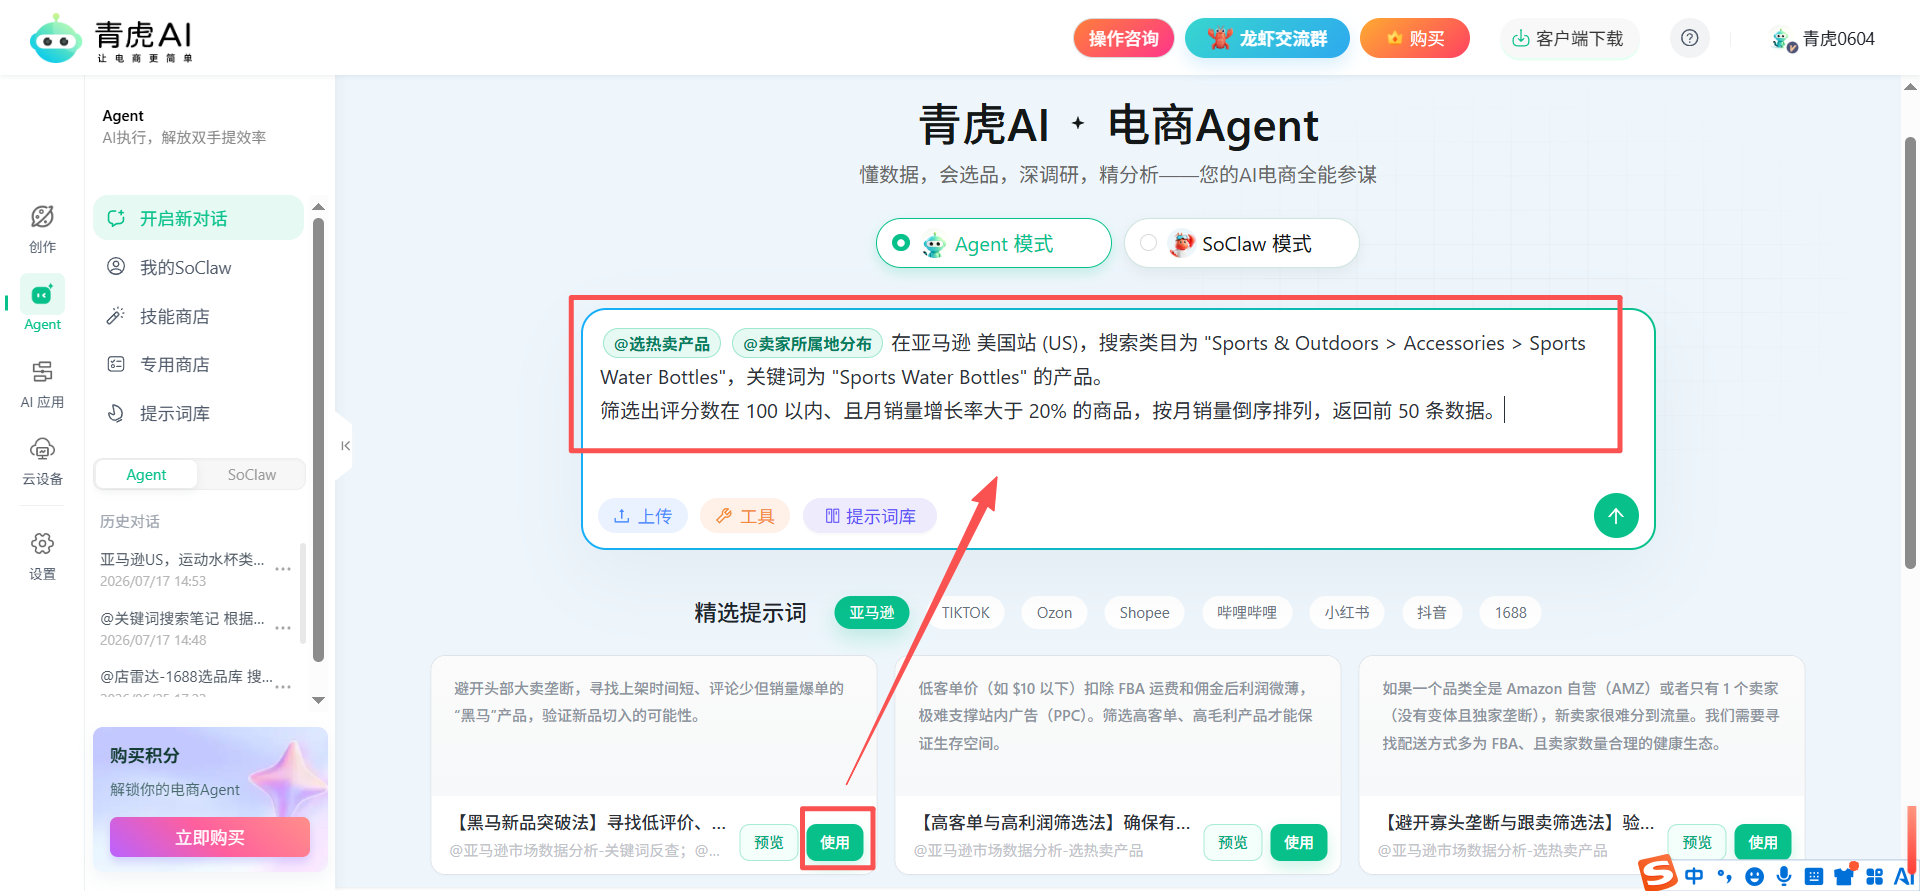Join the 龙虾交流群 button
Viewport: 1920px width, 891px height.
[1267, 38]
